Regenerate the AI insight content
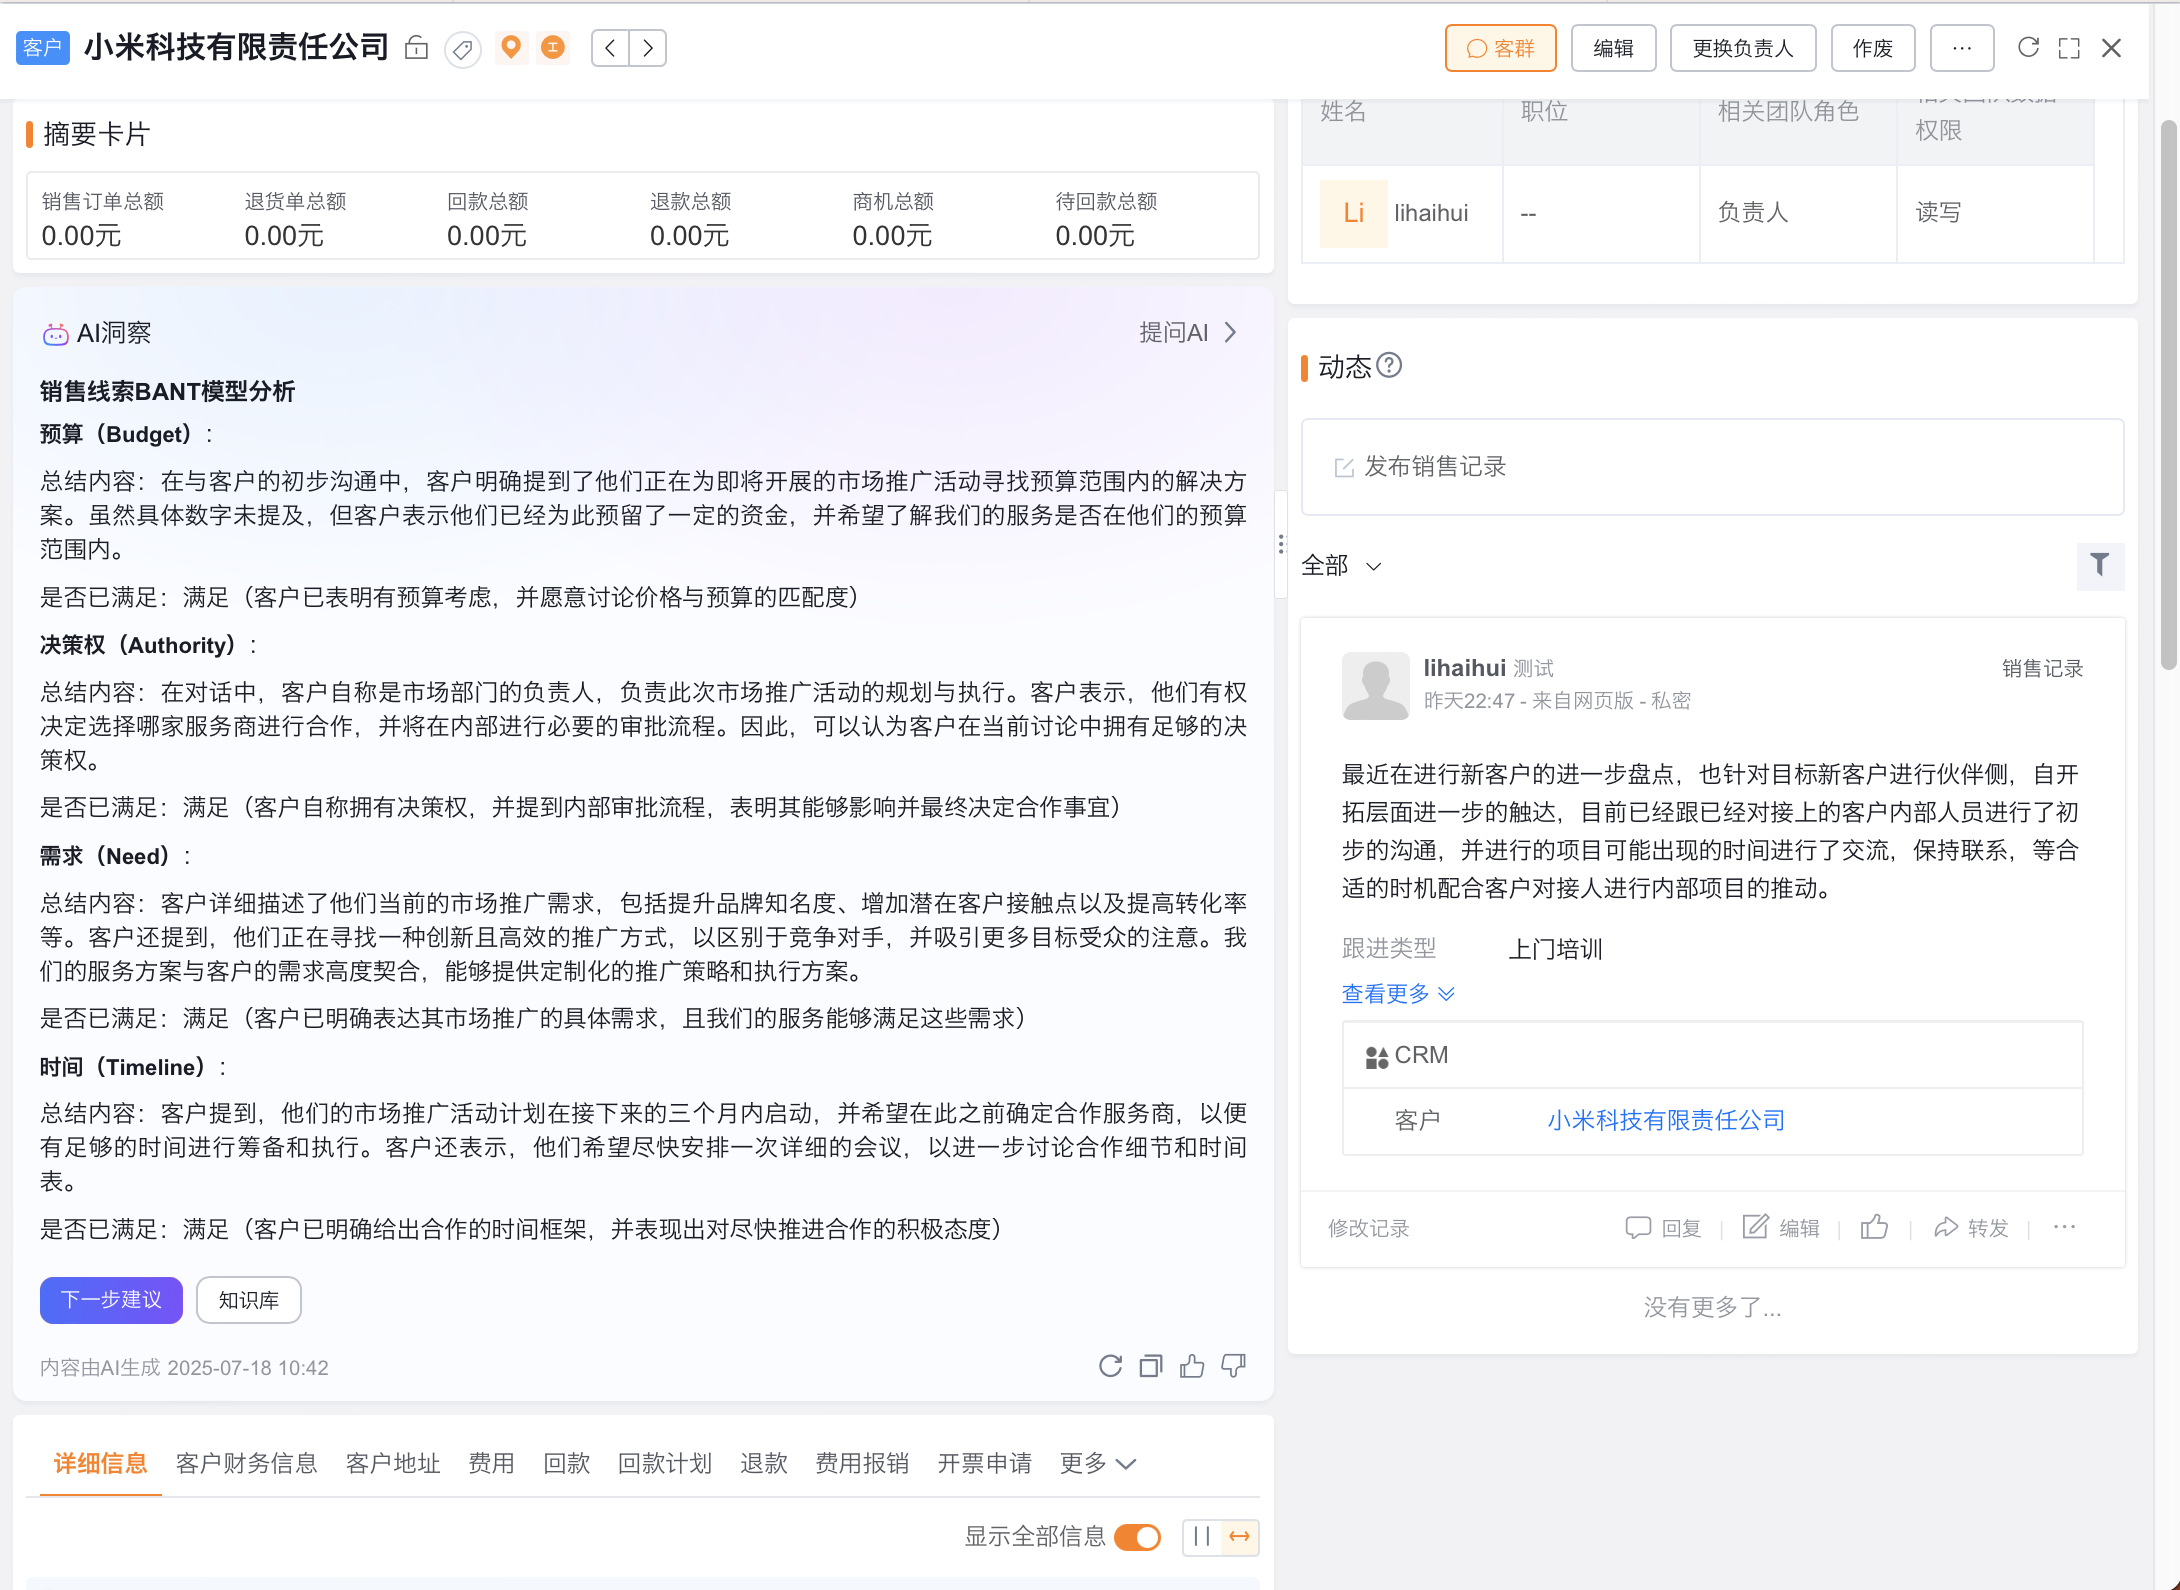The image size is (2180, 1590). pyautogui.click(x=1110, y=1366)
